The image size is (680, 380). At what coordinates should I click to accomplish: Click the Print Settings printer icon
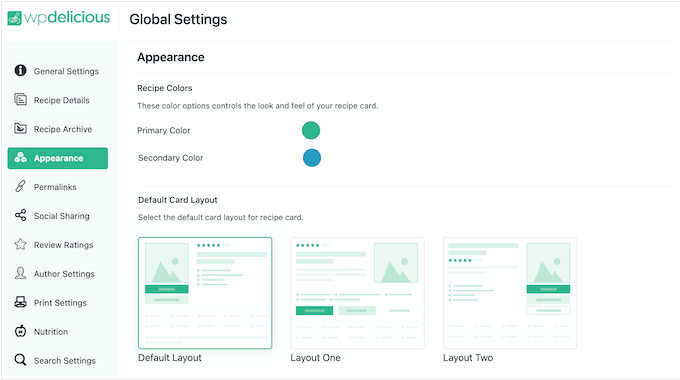(x=20, y=302)
